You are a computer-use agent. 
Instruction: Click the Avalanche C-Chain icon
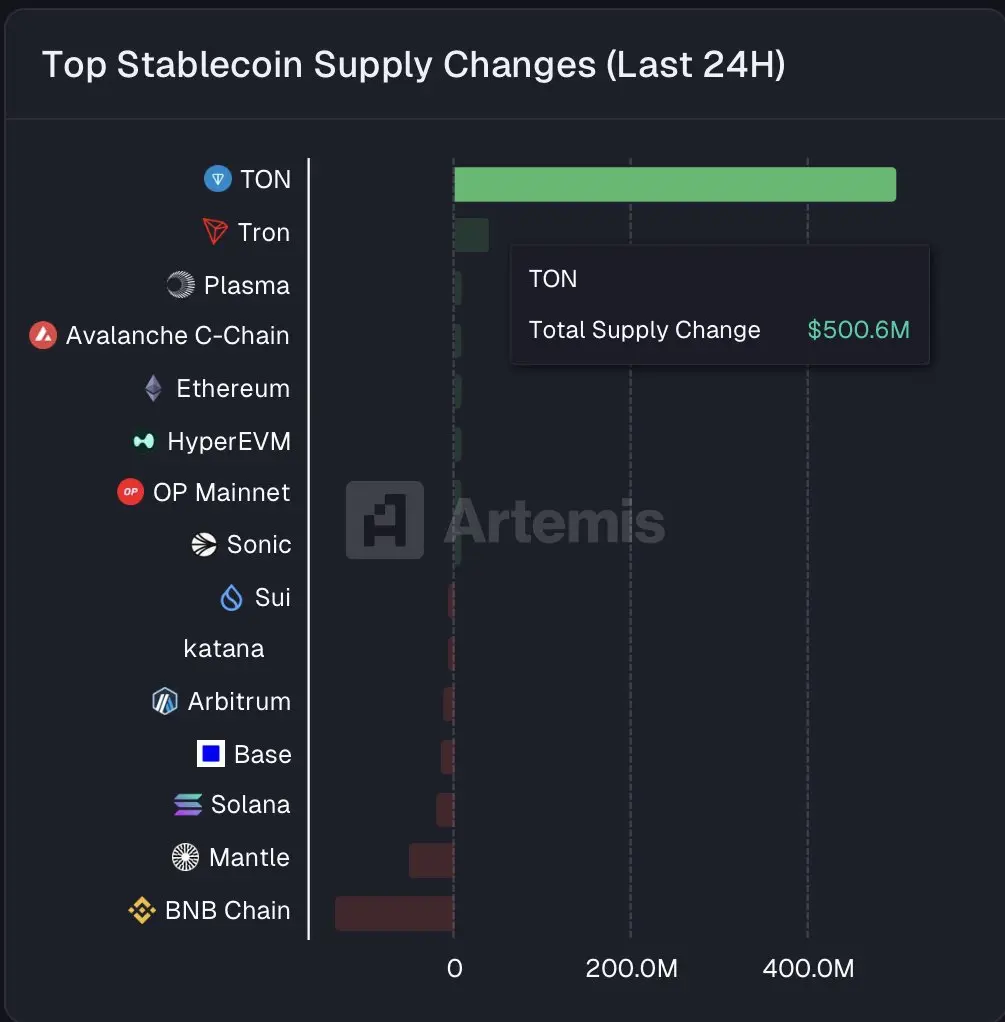click(43, 335)
